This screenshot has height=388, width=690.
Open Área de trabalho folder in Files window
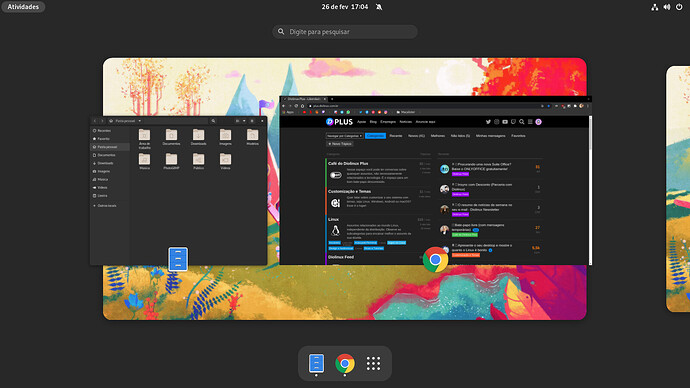tap(144, 138)
